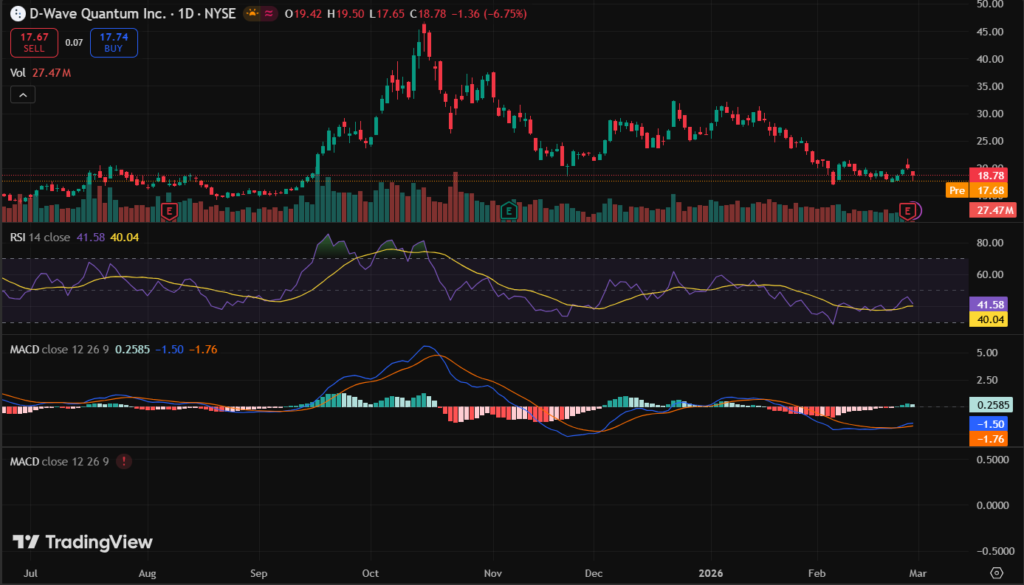Click the red MACD error warning icon
The image size is (1024, 585).
[x=123, y=462]
